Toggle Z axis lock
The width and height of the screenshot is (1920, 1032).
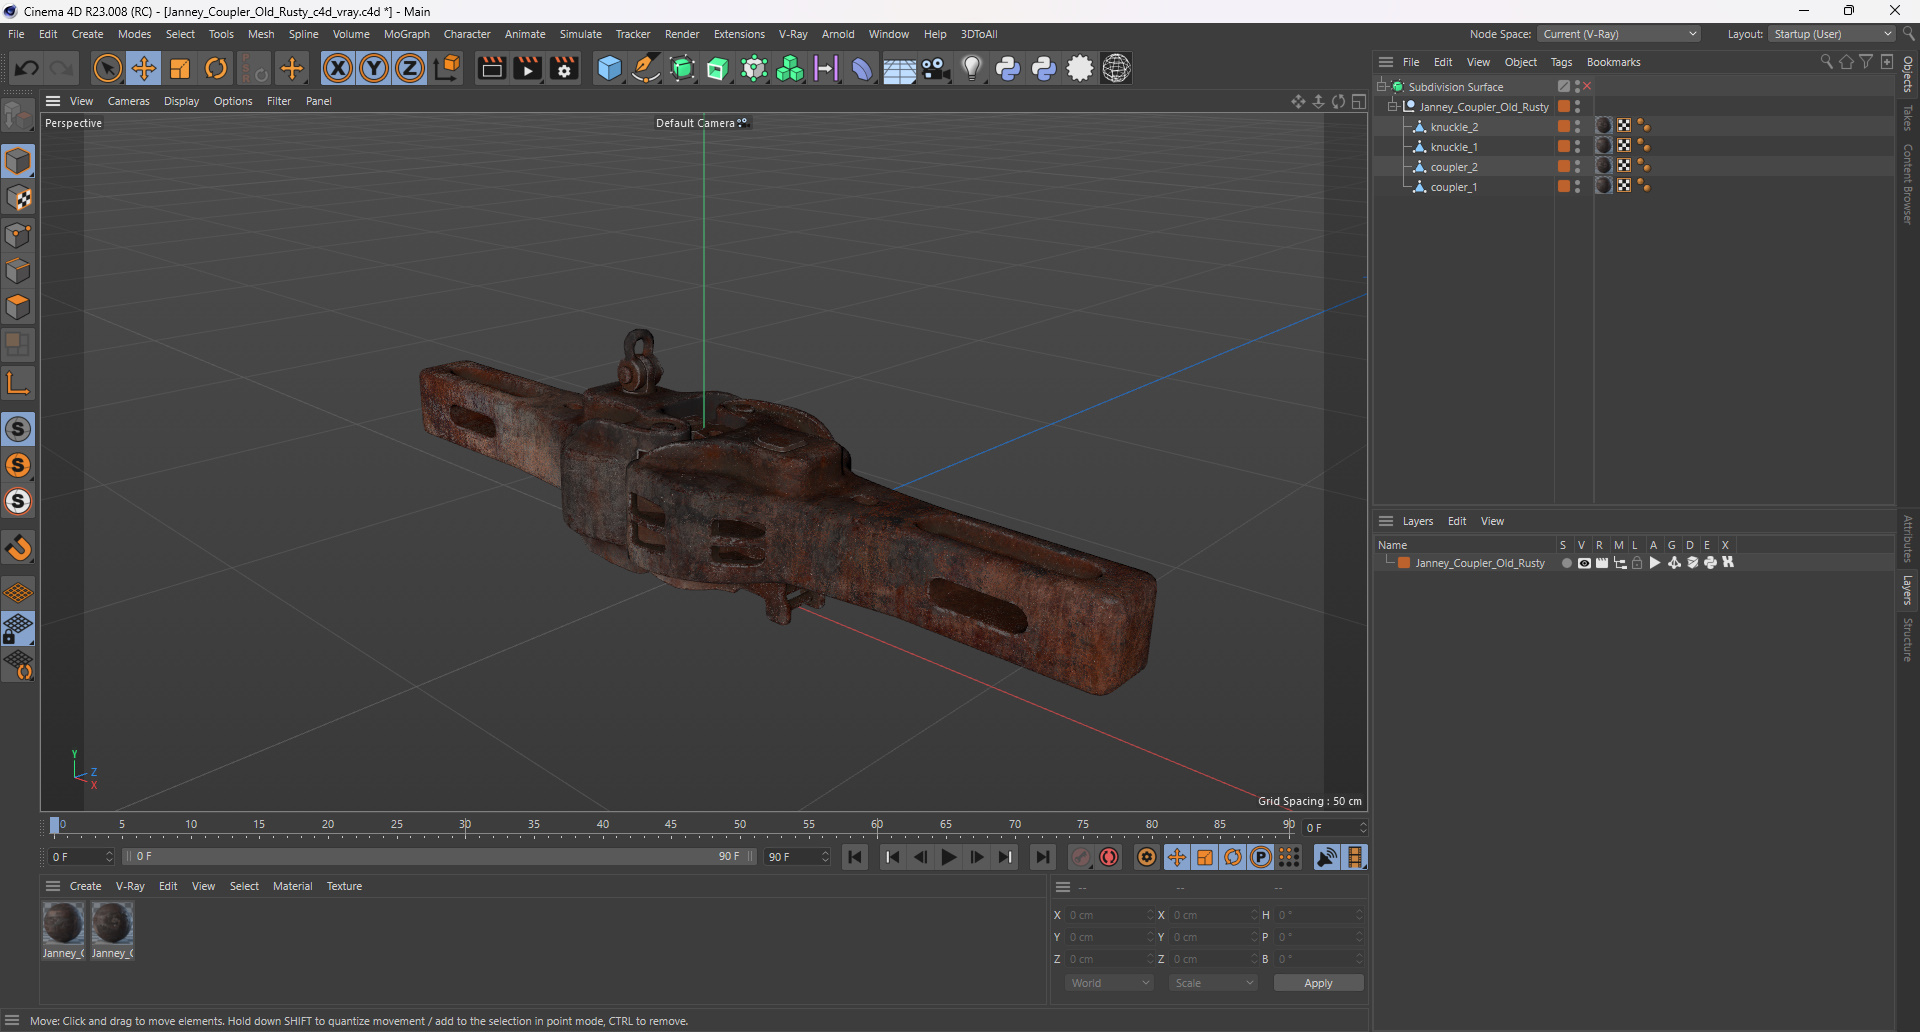[410, 68]
